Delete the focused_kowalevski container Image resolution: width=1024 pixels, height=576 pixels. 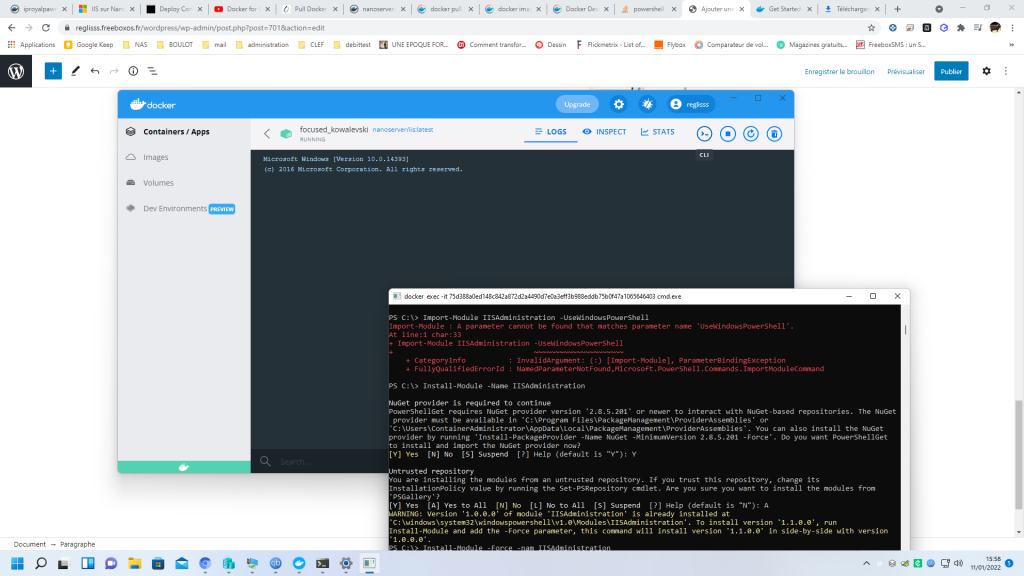point(773,133)
